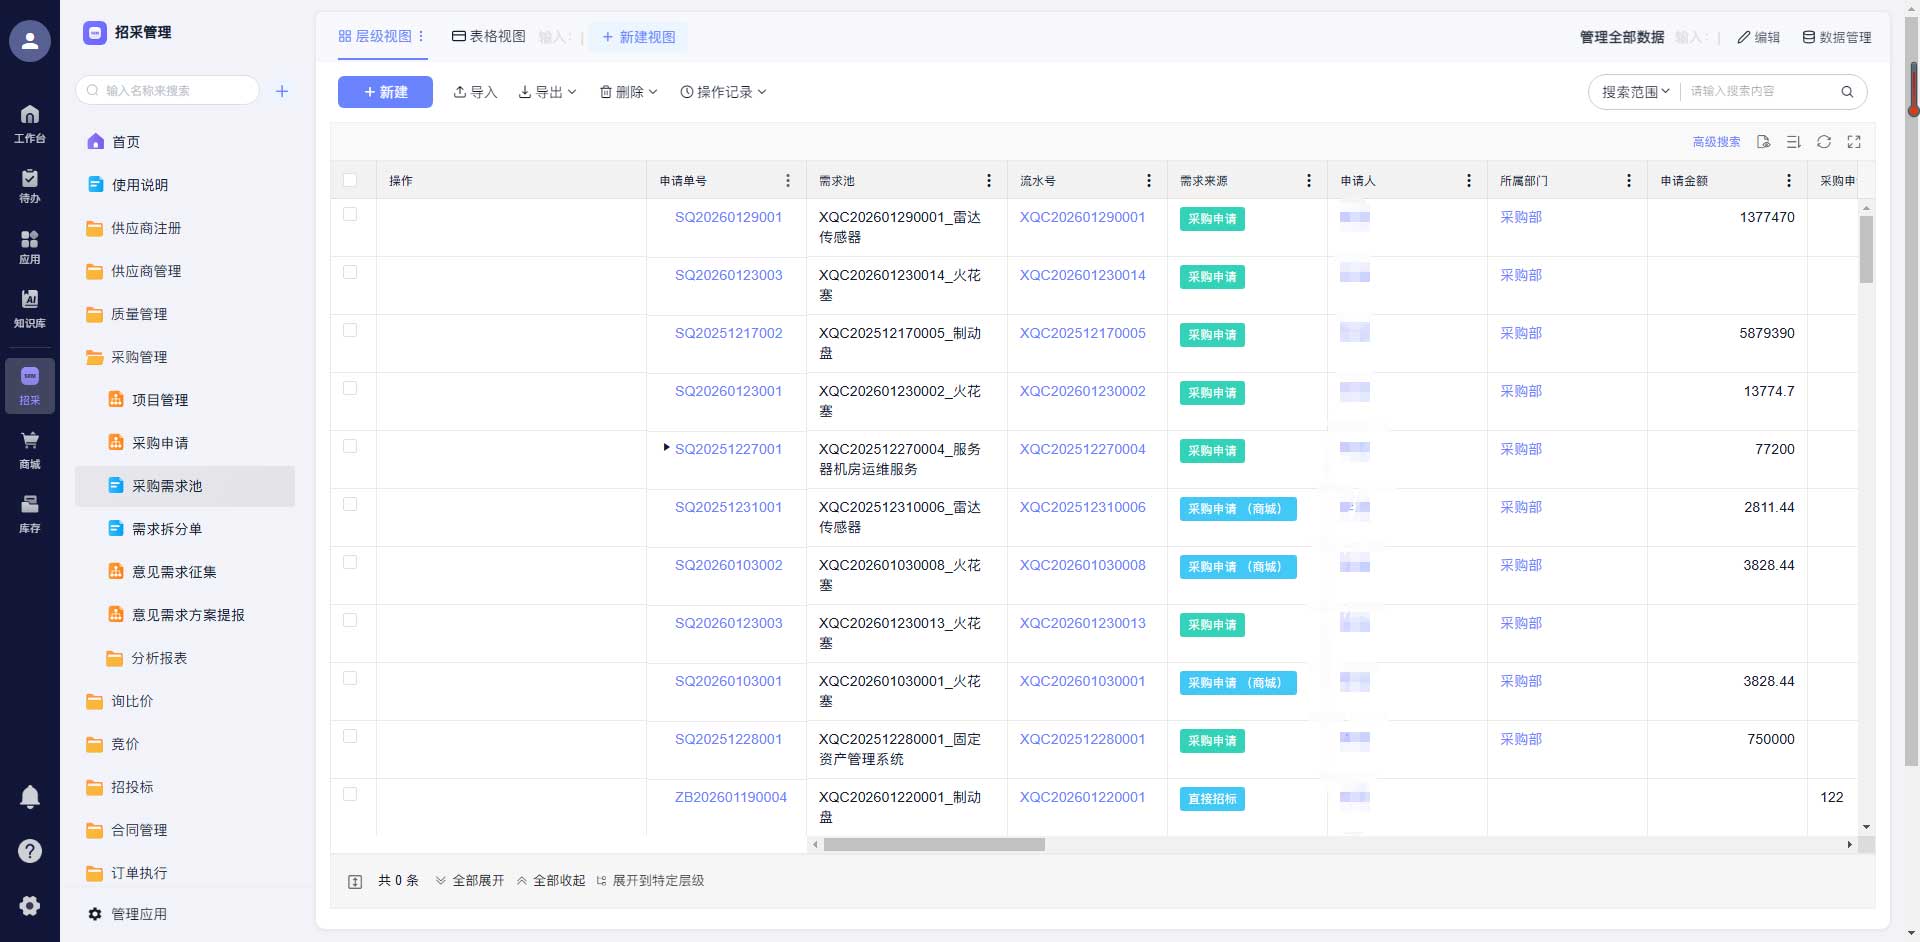Switch to the 库存 module

[x=30, y=511]
